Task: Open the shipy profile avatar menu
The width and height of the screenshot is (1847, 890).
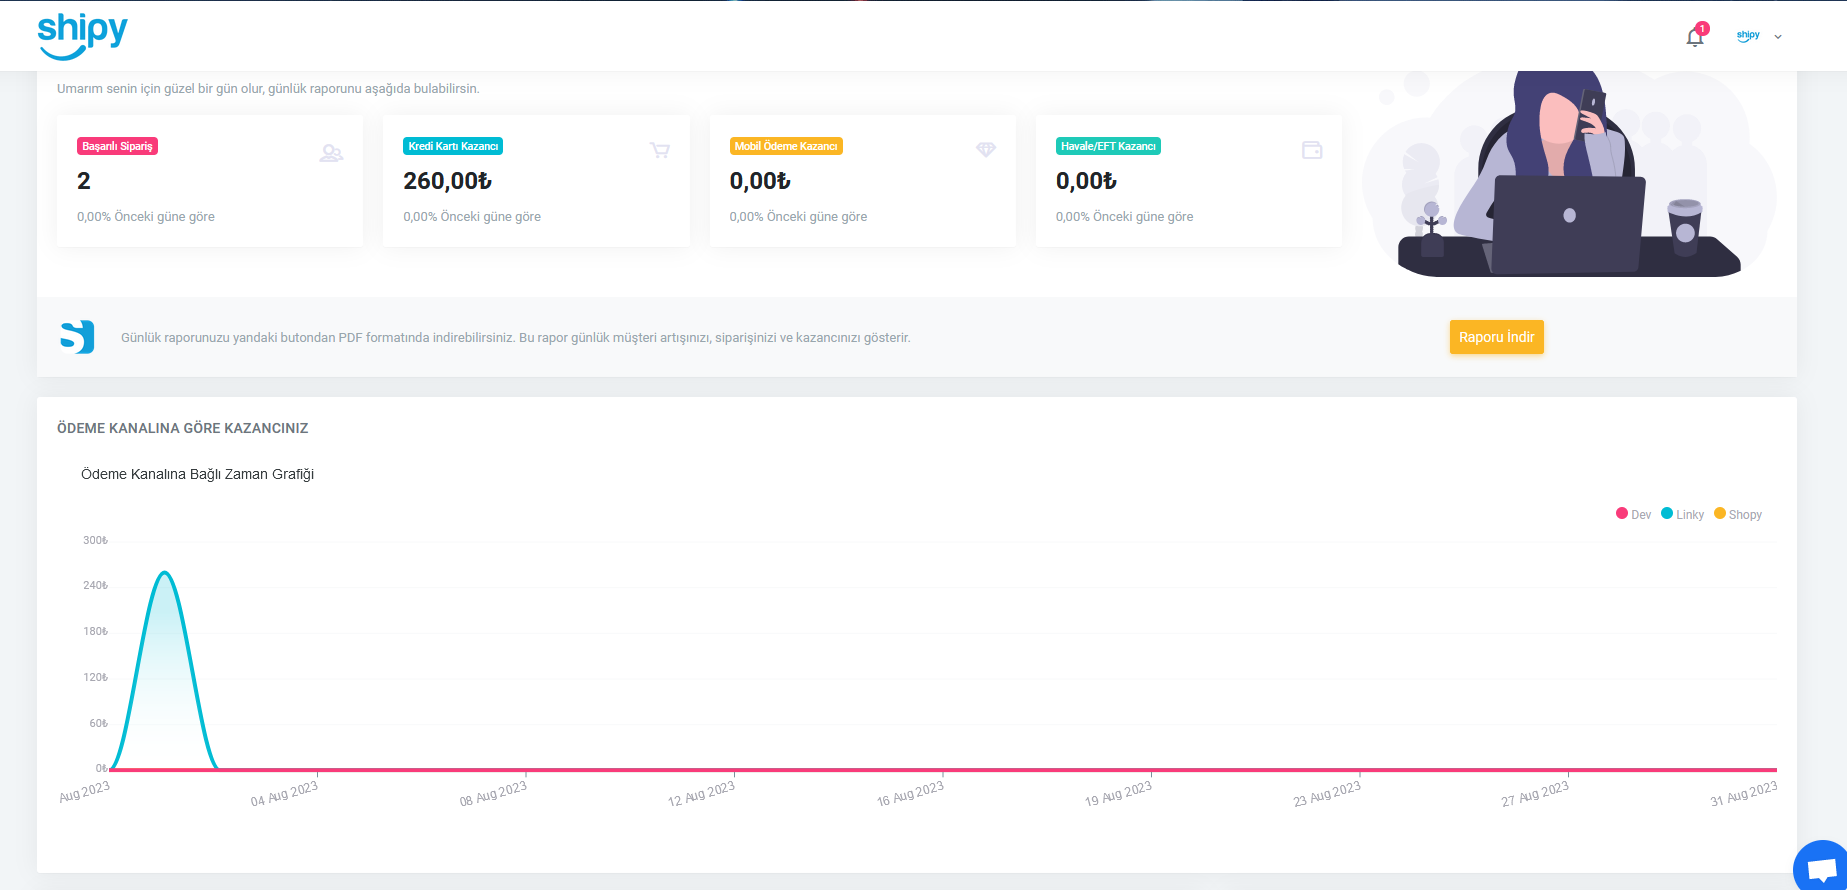Action: [x=1748, y=36]
